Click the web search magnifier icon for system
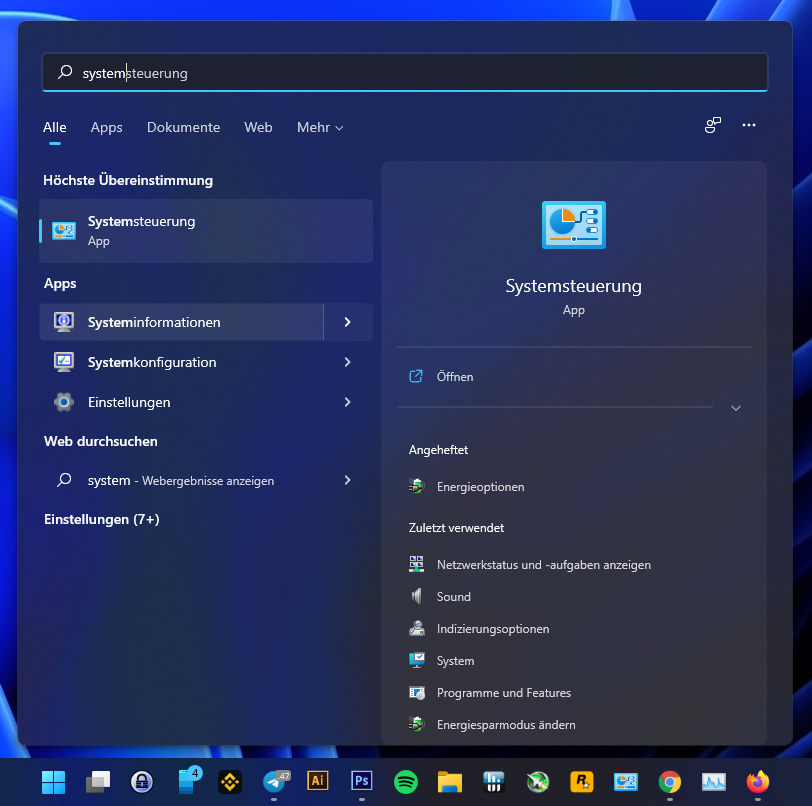Screen dimensions: 812x806 pos(64,480)
